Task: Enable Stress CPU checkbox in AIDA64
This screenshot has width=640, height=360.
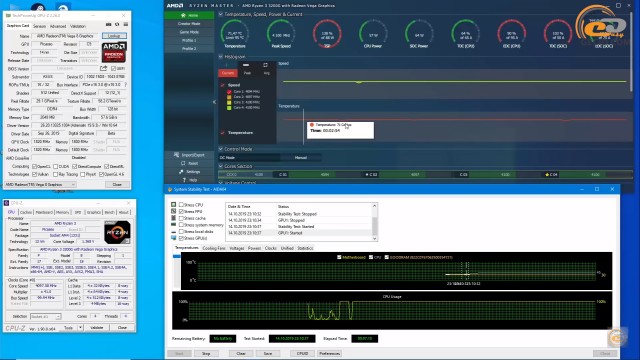Action: [x=181, y=205]
